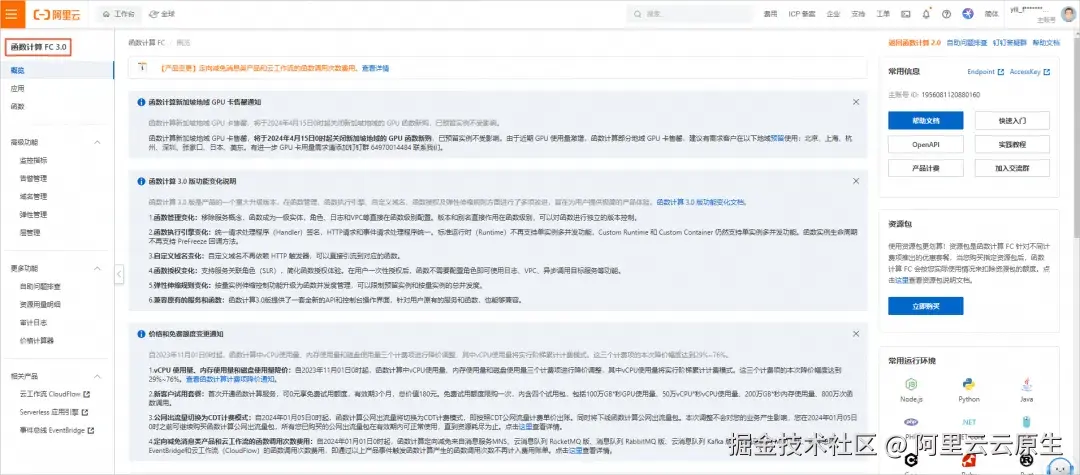Collapse the 相关产品 section

pyautogui.click(x=97, y=377)
